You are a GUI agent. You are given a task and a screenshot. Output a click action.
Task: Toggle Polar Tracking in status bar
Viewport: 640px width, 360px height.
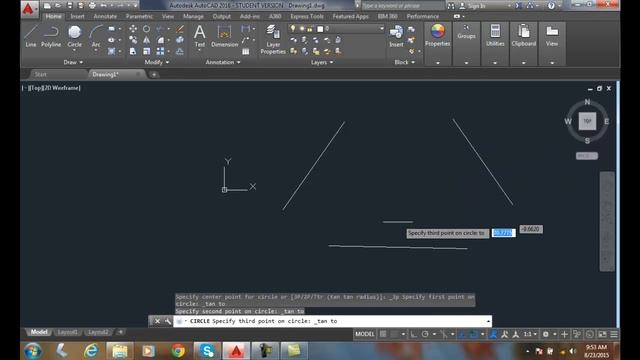point(425,334)
